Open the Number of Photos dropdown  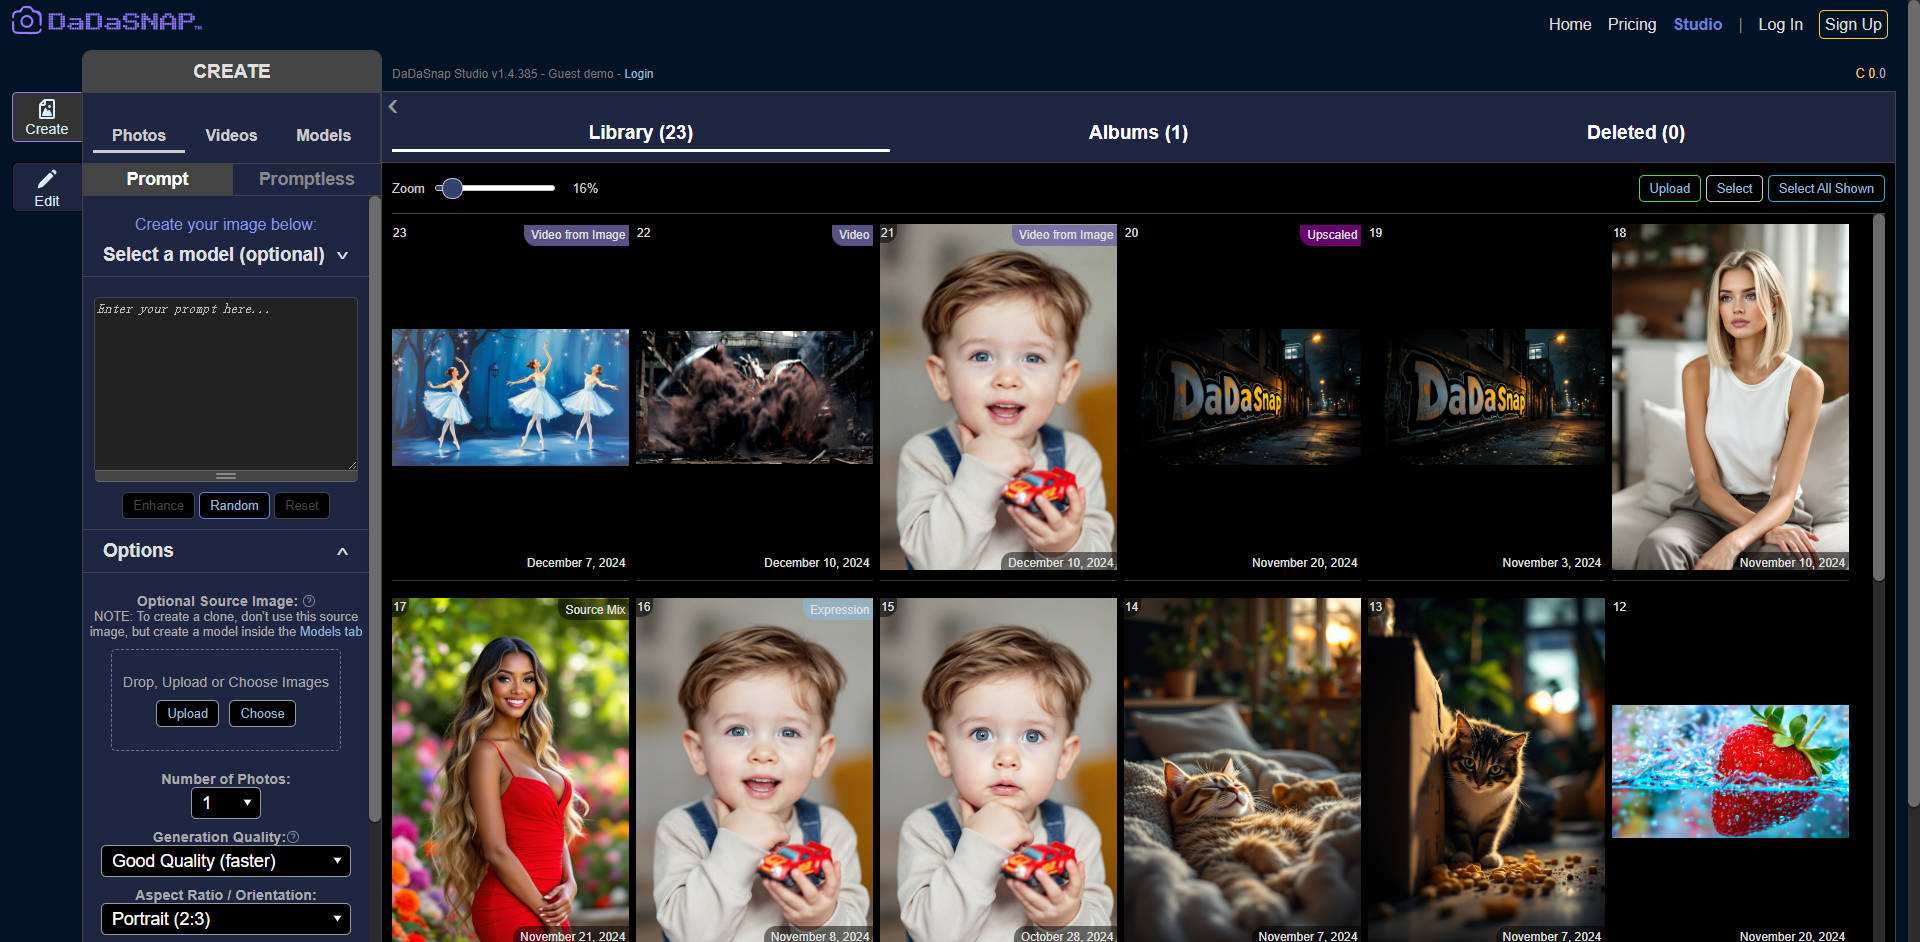[225, 803]
